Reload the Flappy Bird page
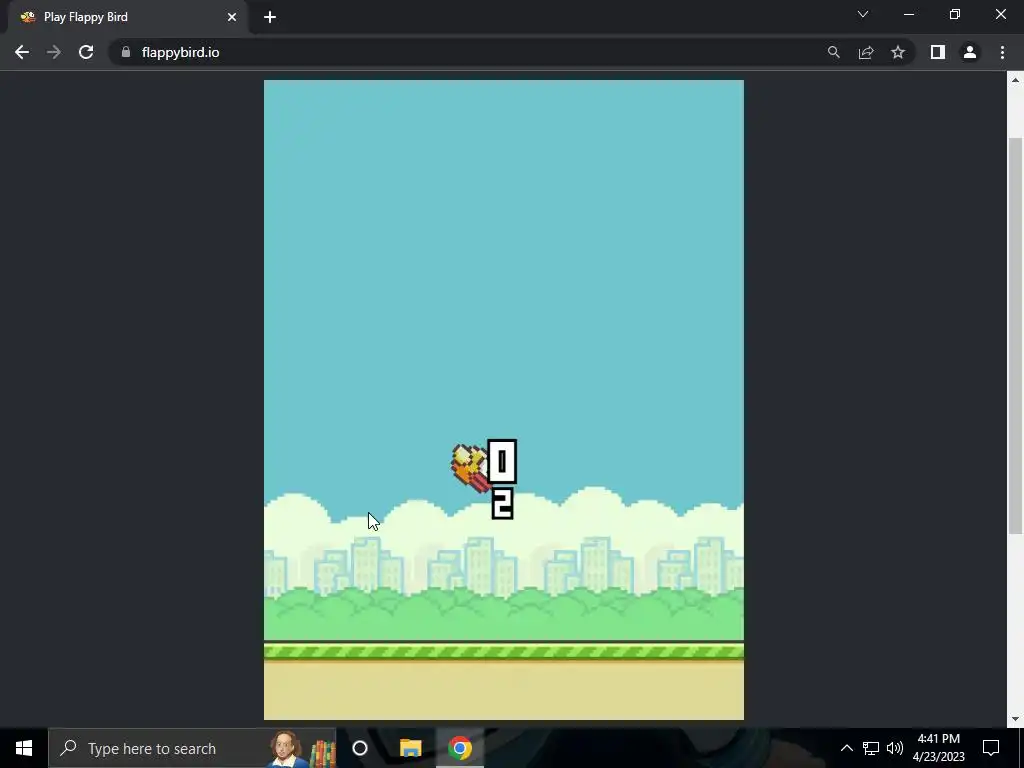 point(86,52)
